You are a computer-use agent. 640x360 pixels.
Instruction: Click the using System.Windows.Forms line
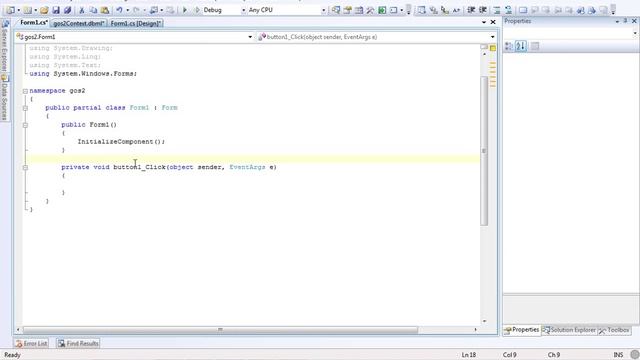[x=83, y=74]
